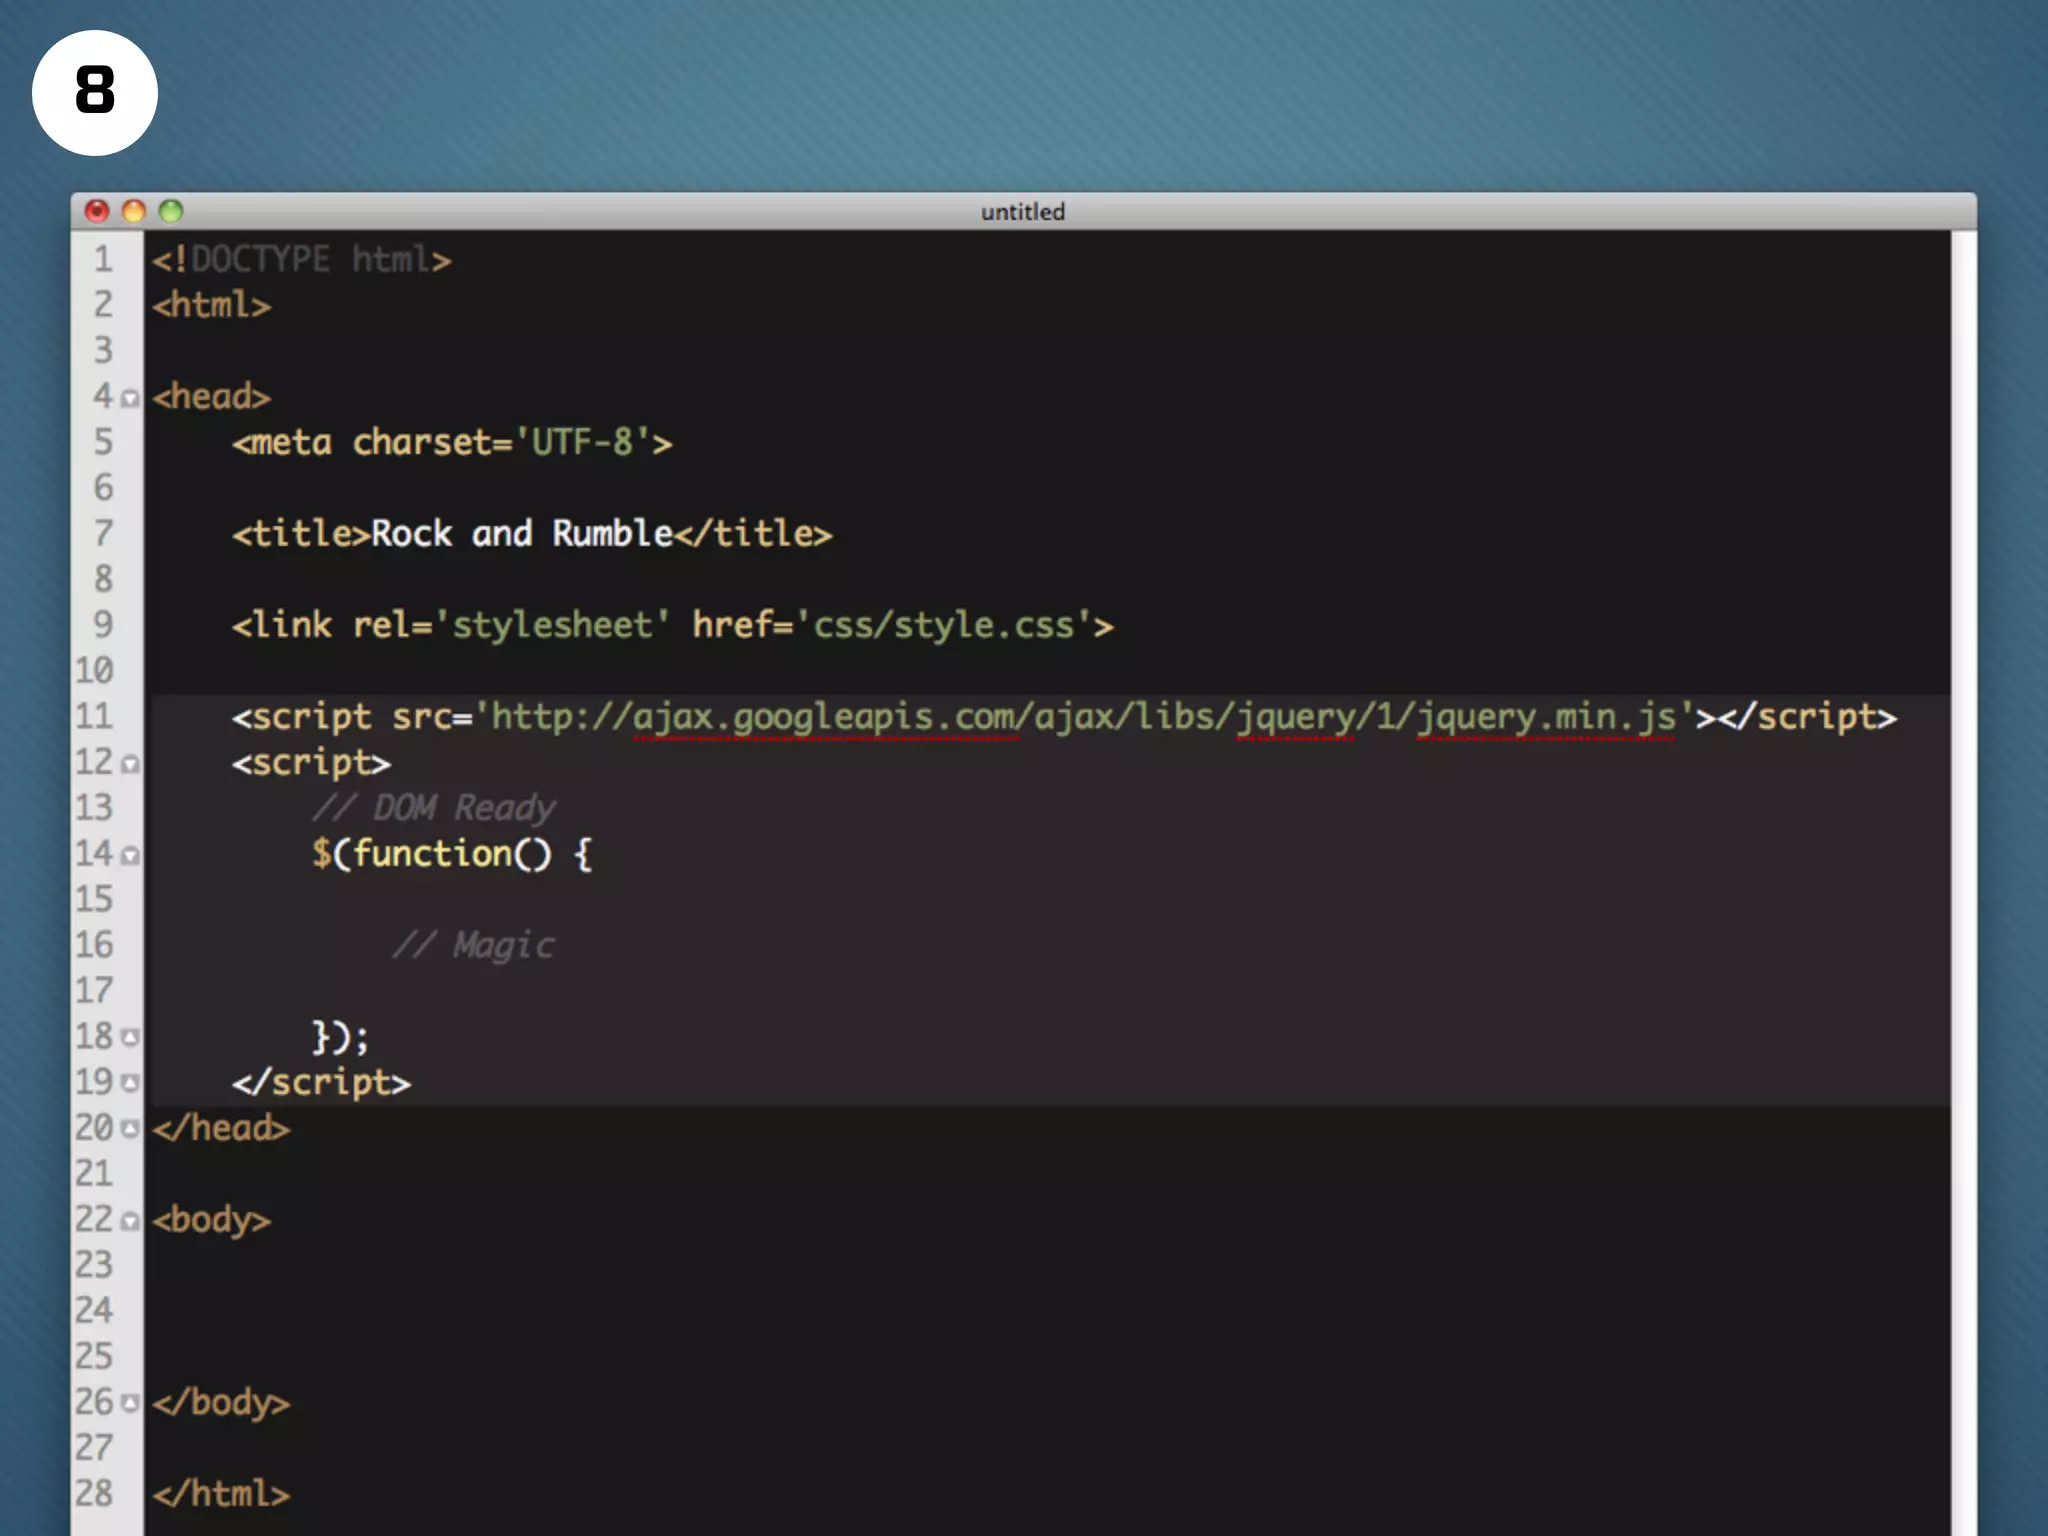This screenshot has height=1536, width=2048.
Task: Minimize the editor using the yellow button
Action: tap(134, 211)
